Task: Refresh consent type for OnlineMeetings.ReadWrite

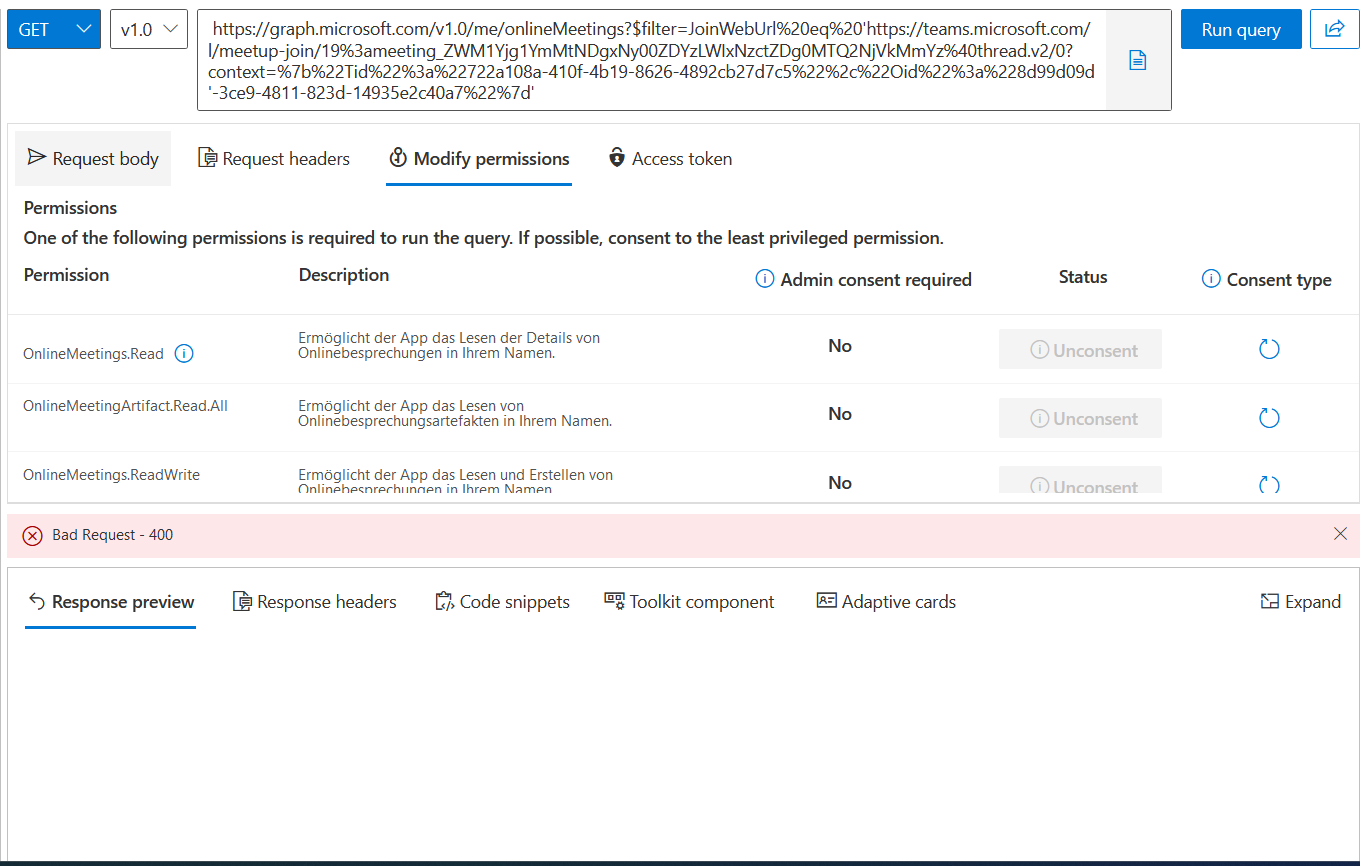Action: (x=1269, y=482)
